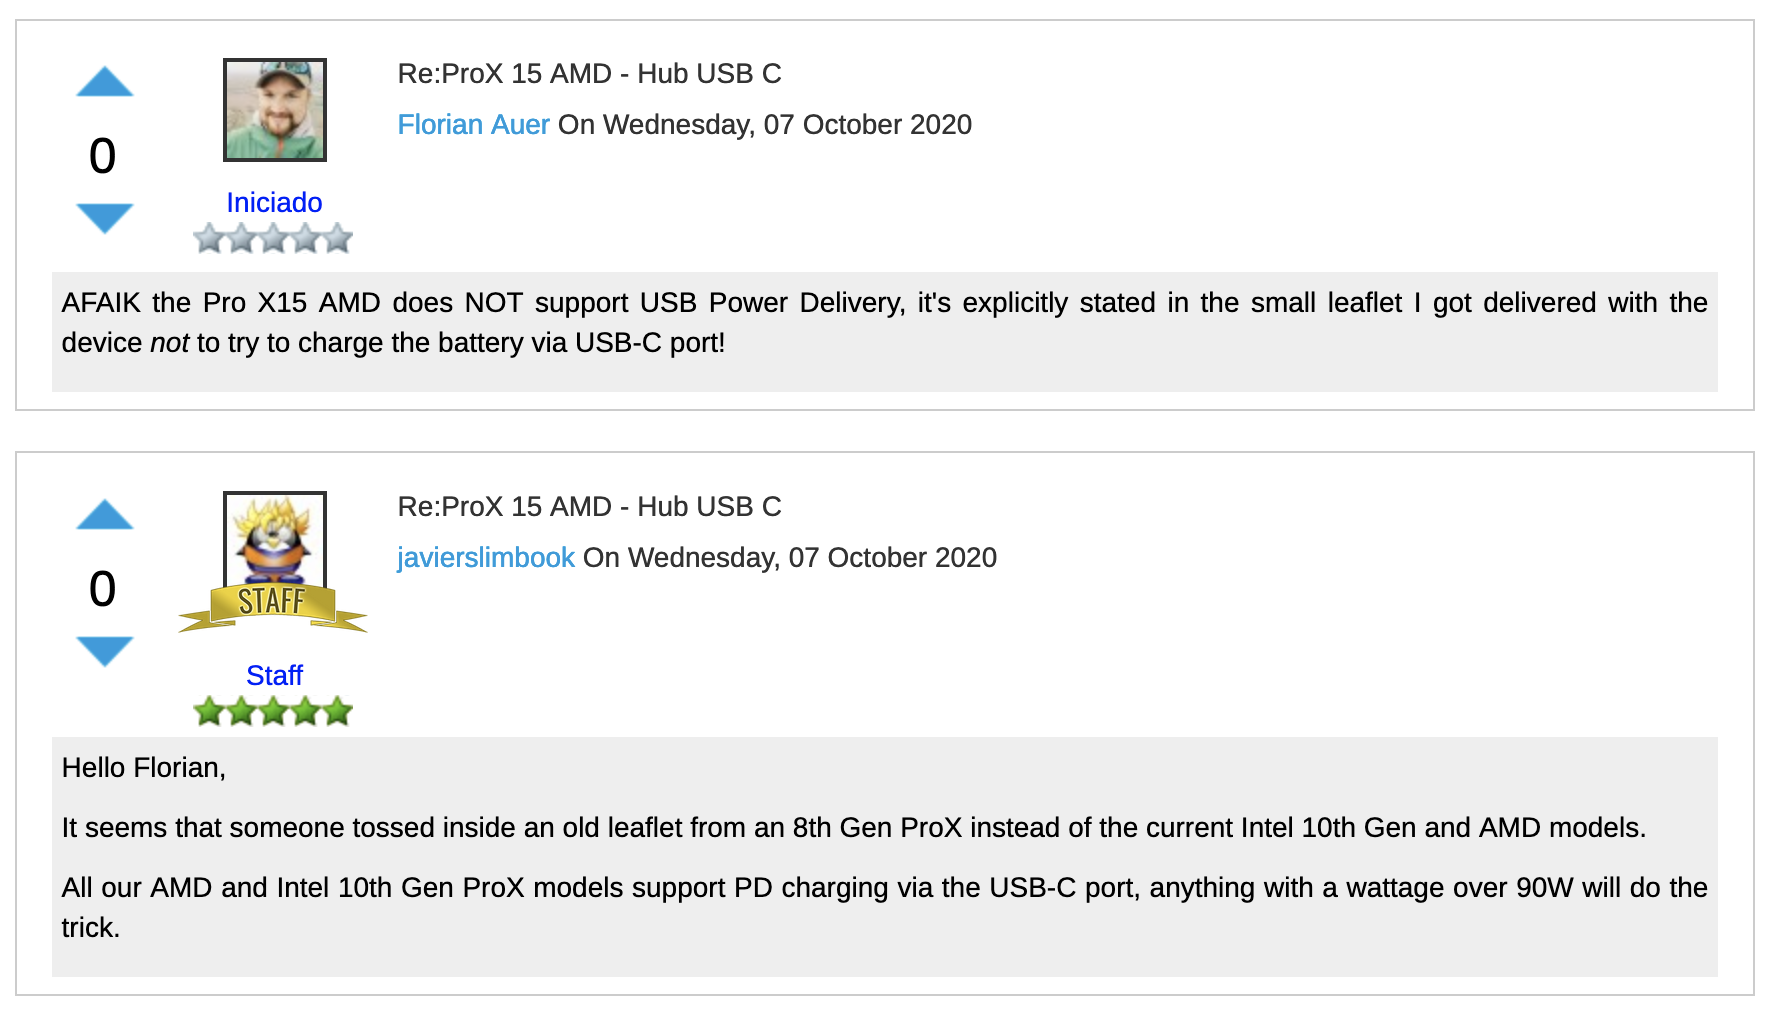This screenshot has height=1016, width=1784.
Task: Click the Iniciado rank label
Action: tap(274, 202)
